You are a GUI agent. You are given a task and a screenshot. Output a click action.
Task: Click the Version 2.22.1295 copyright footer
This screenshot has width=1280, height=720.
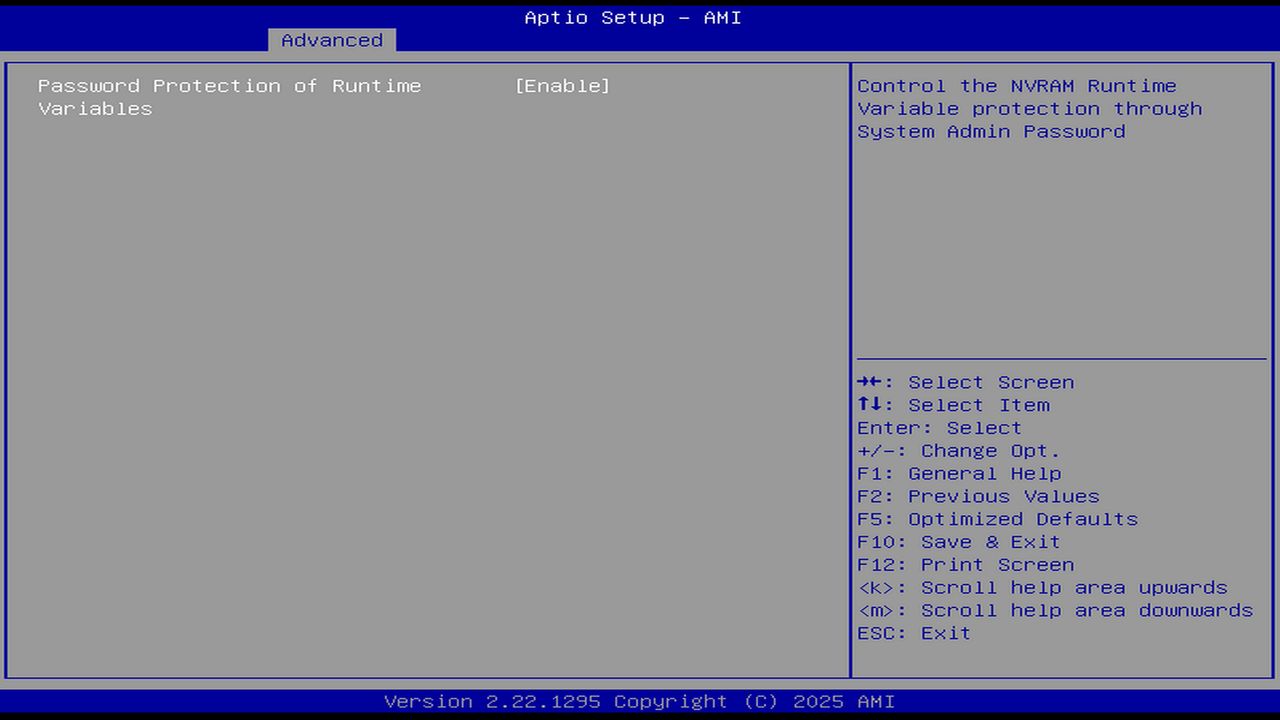click(x=640, y=702)
